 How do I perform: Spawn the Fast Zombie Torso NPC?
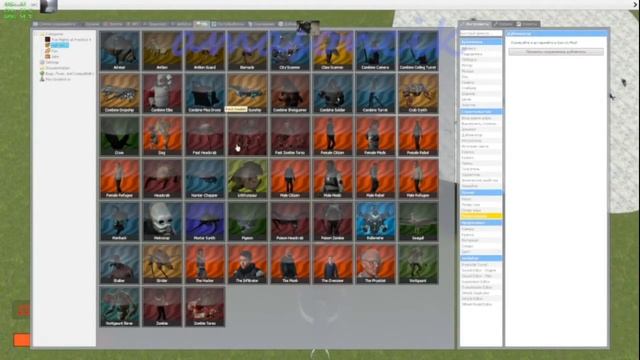(290, 136)
